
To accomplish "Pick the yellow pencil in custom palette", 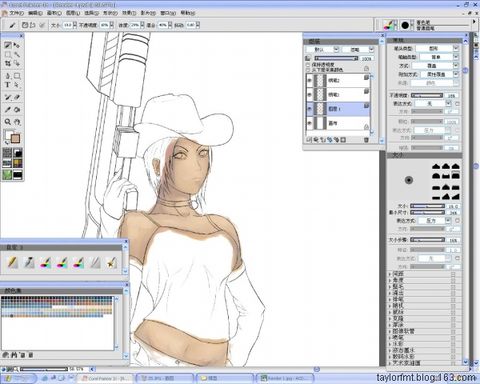I will click(x=12, y=263).
